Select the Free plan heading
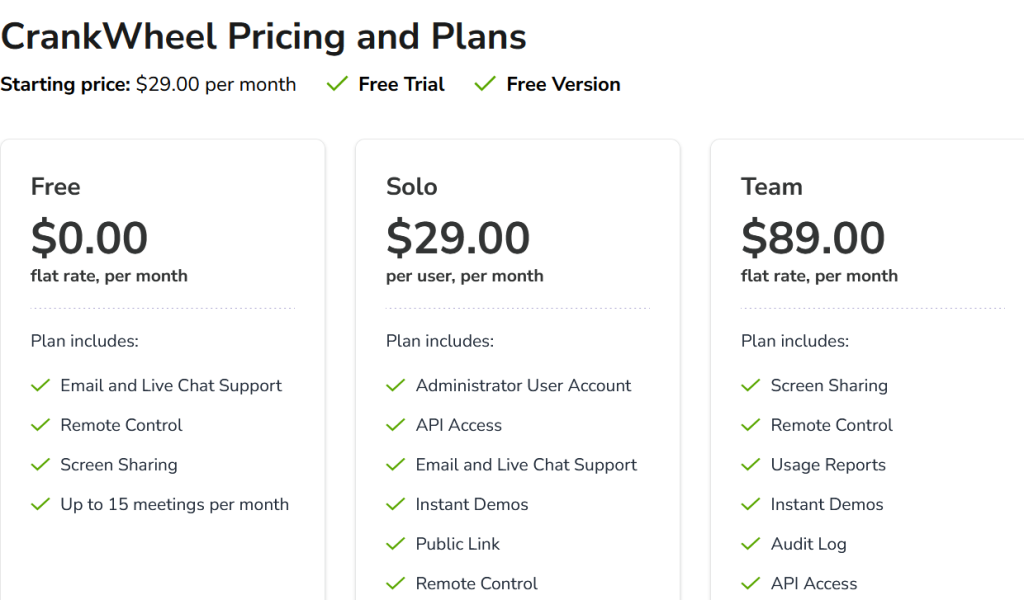 point(56,187)
